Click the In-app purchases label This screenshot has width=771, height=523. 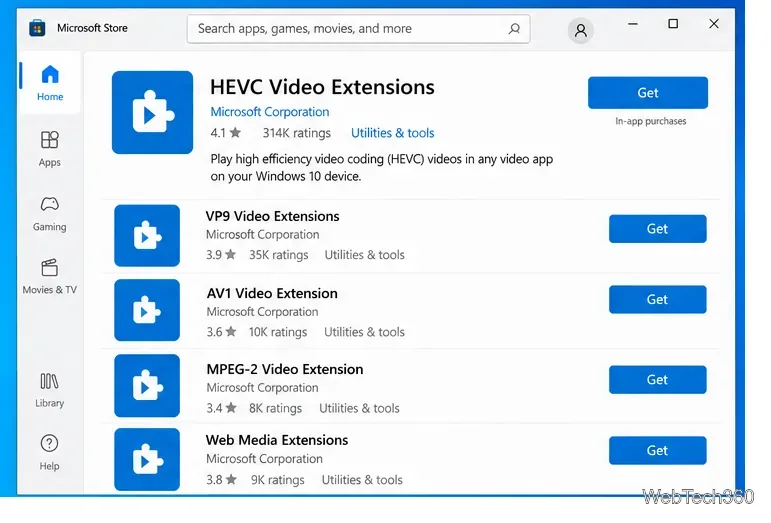pos(651,121)
